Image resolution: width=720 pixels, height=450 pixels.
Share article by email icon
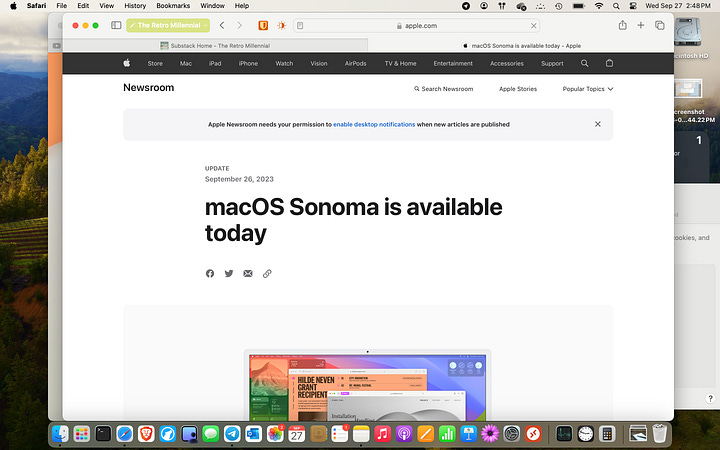tap(248, 274)
